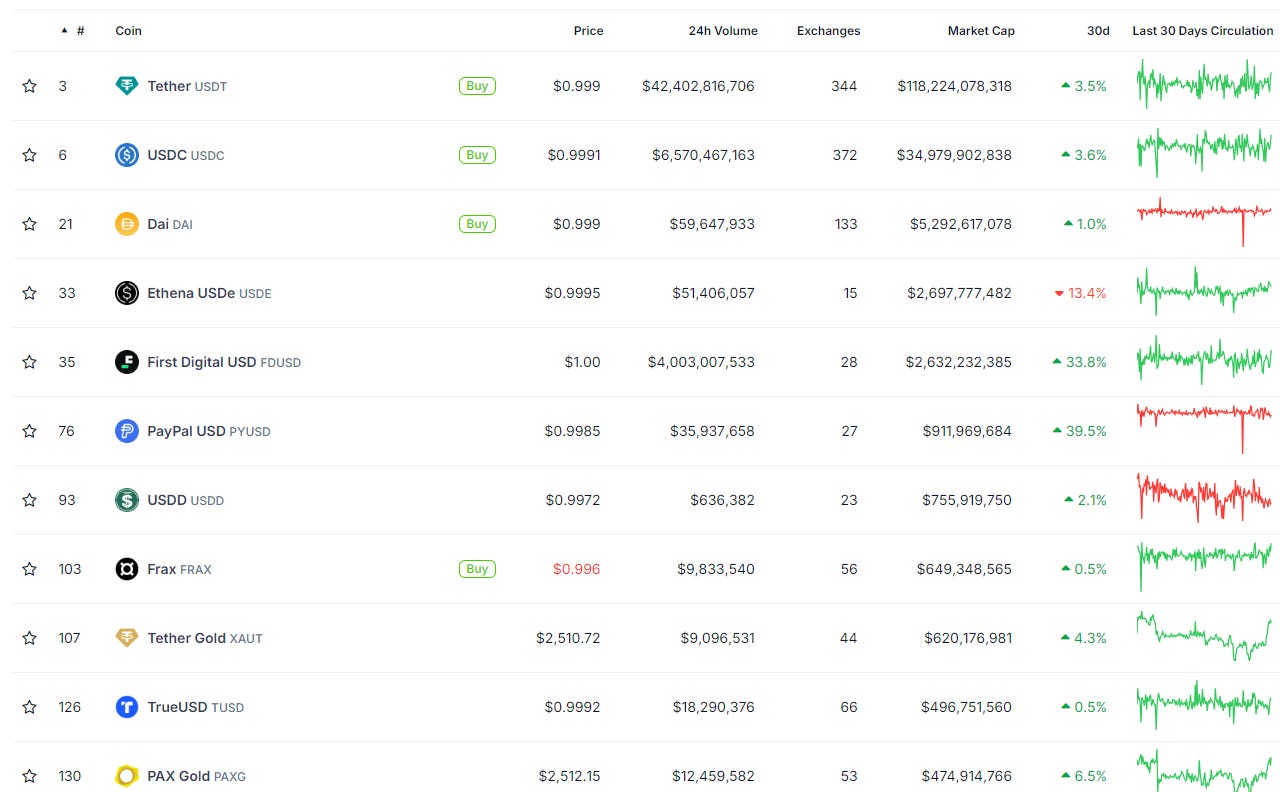Open the PAX Gold PAXG link
Screen dimensions: 1280x792
[x=196, y=776]
